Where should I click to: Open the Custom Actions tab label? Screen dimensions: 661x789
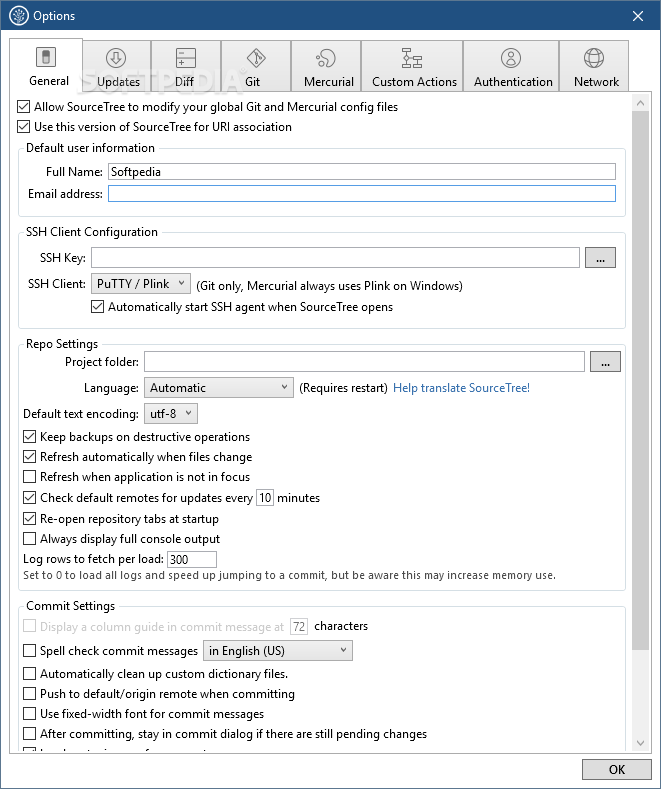pyautogui.click(x=415, y=82)
